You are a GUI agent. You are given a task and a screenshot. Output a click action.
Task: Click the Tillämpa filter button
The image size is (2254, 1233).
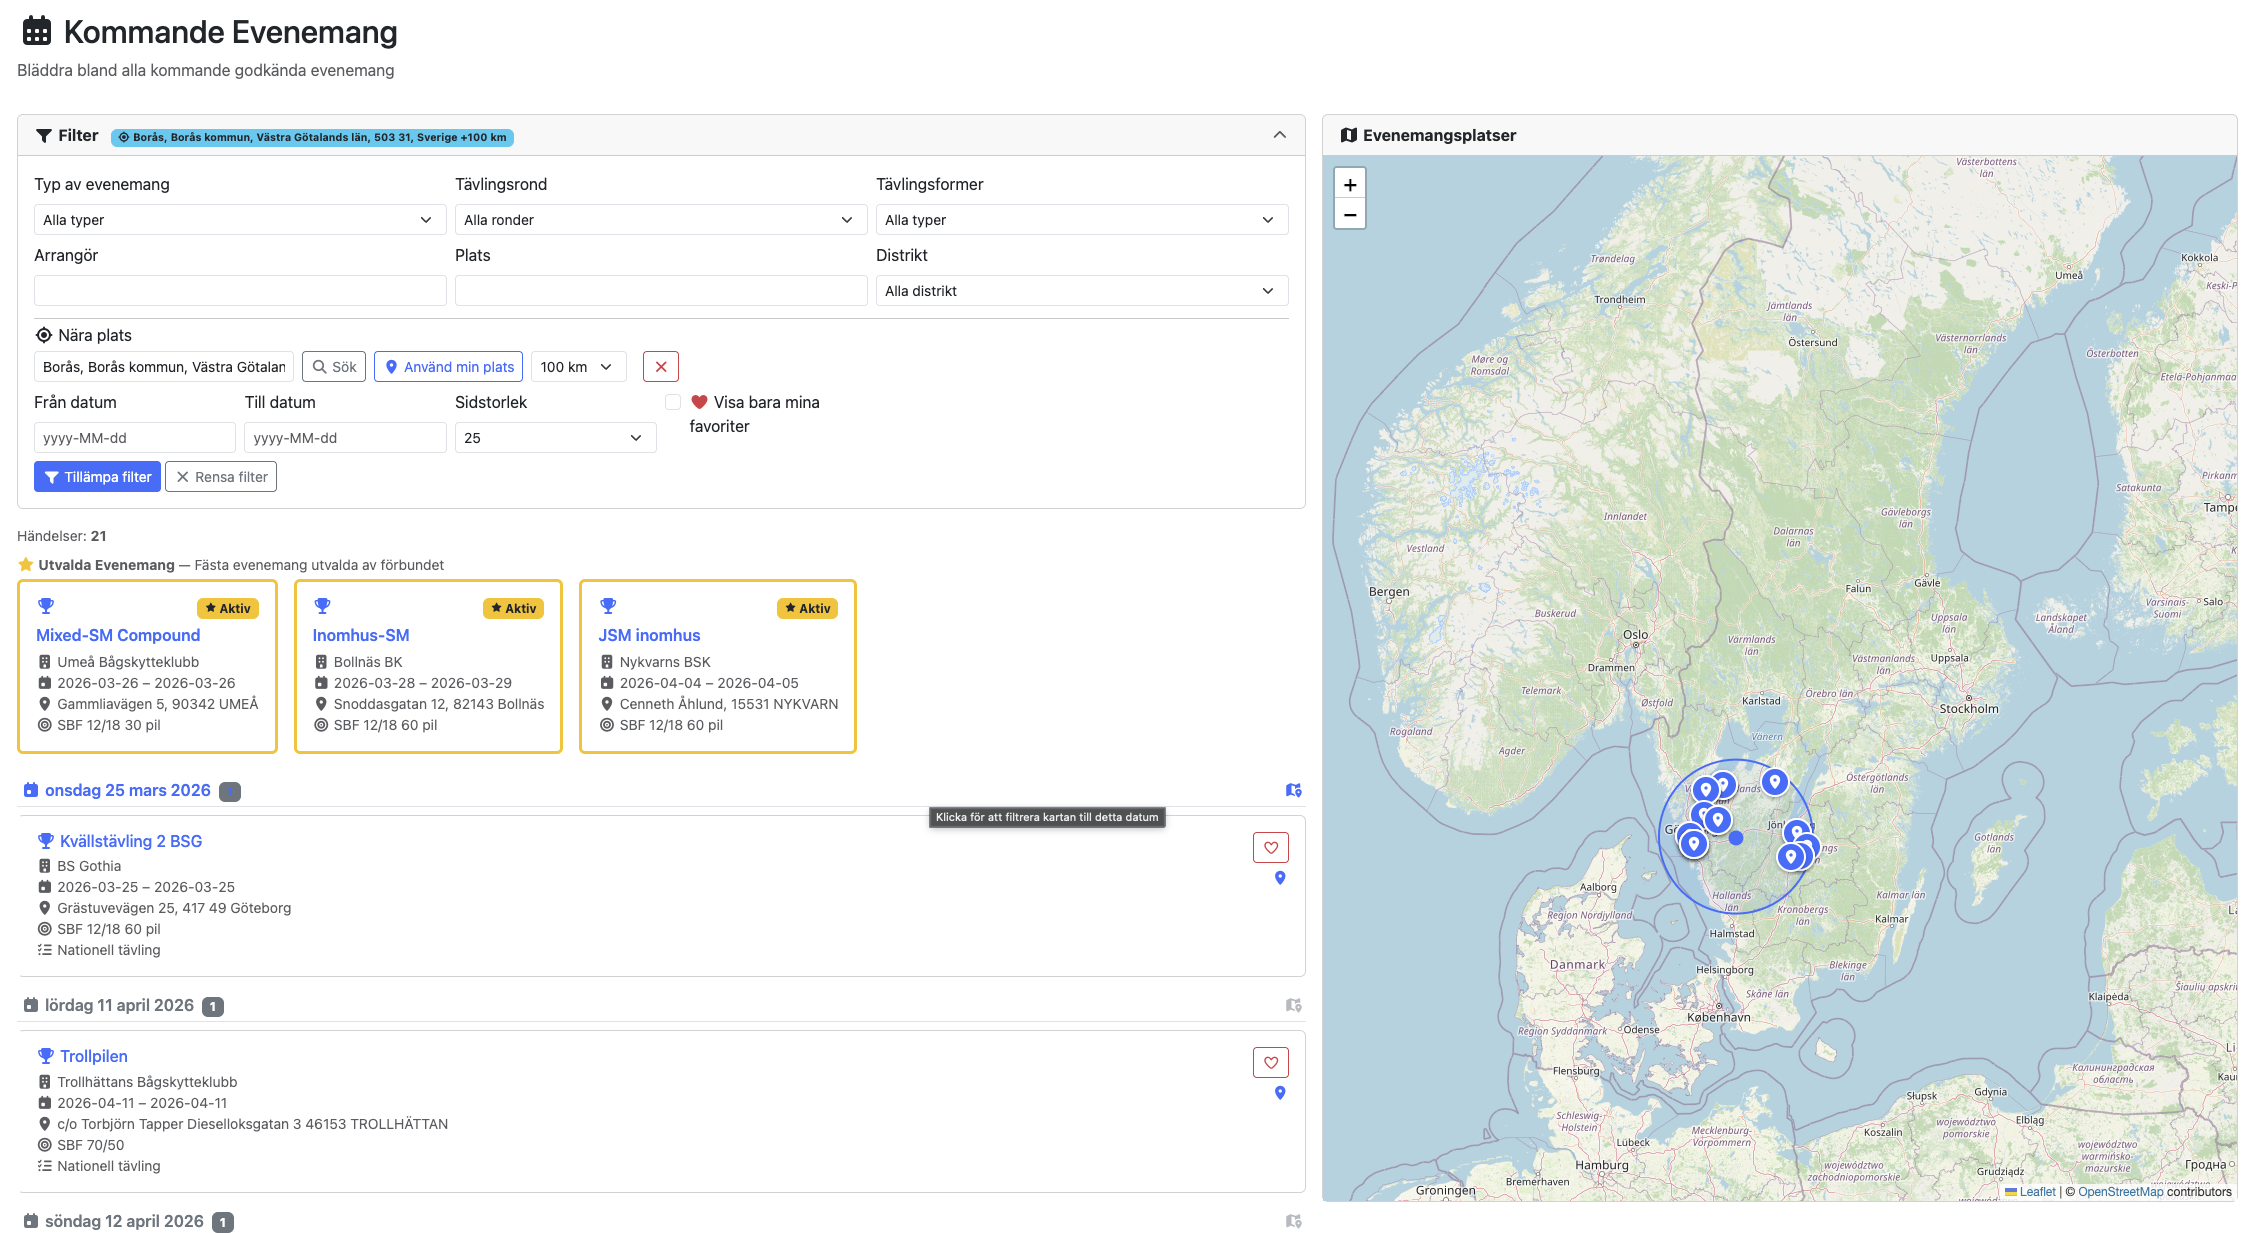[x=97, y=477]
